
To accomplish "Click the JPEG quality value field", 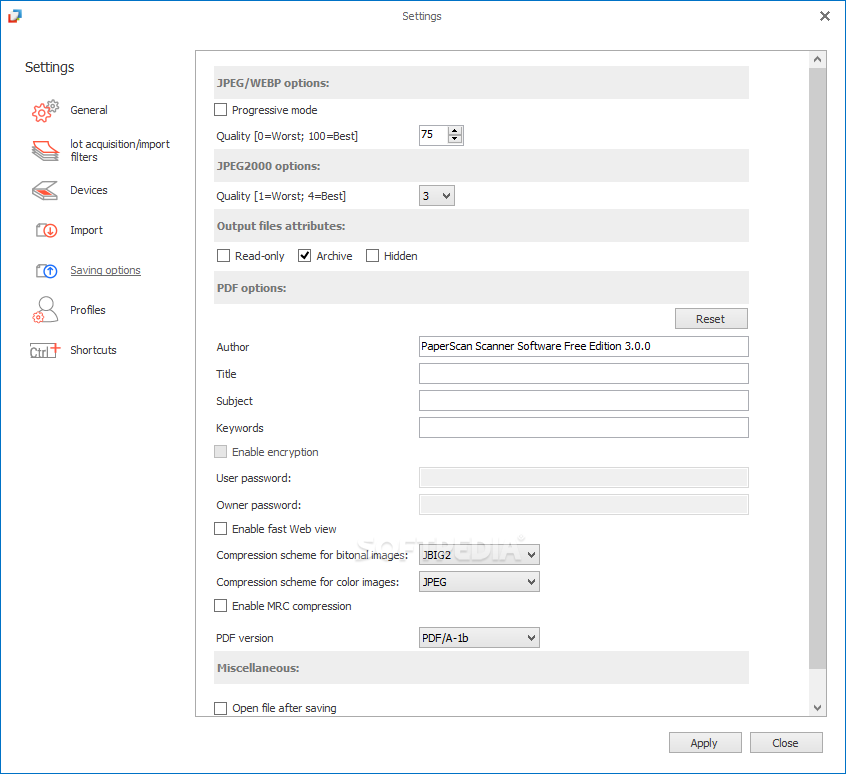I will point(433,135).
